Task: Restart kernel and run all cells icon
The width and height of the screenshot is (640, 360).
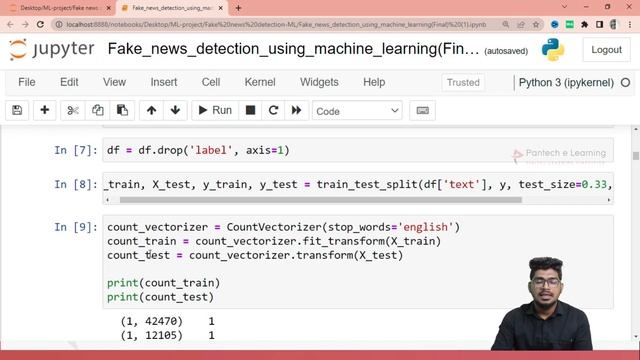Action: coord(296,110)
